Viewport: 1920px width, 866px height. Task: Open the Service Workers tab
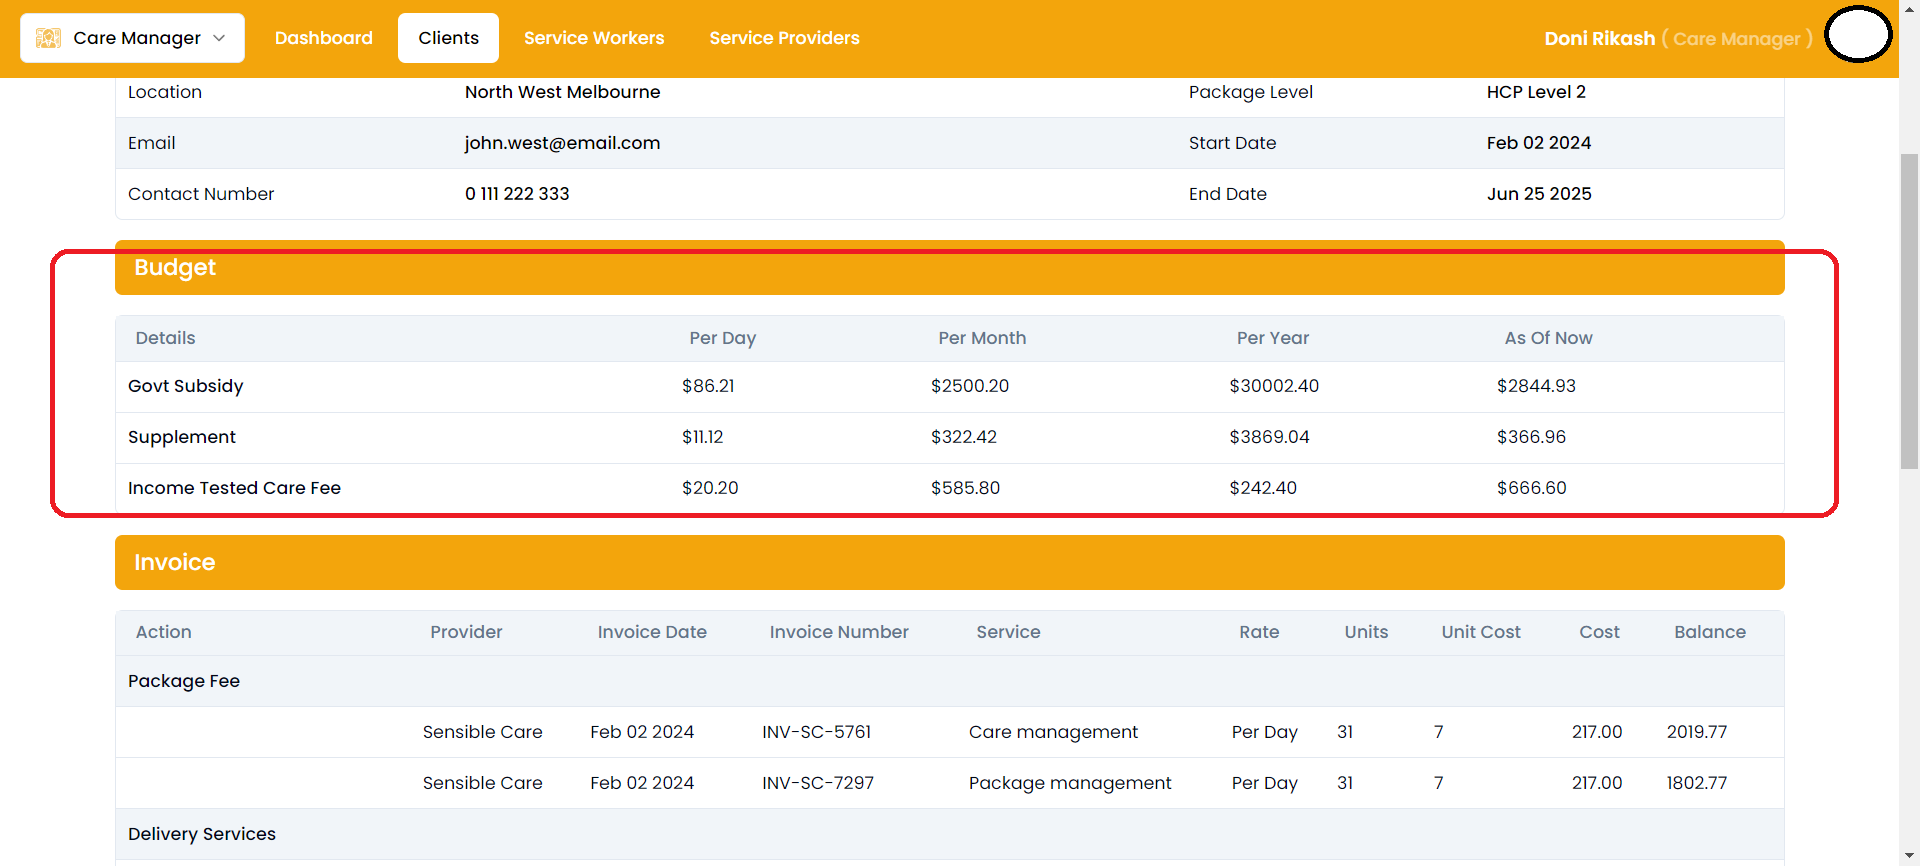593,38
